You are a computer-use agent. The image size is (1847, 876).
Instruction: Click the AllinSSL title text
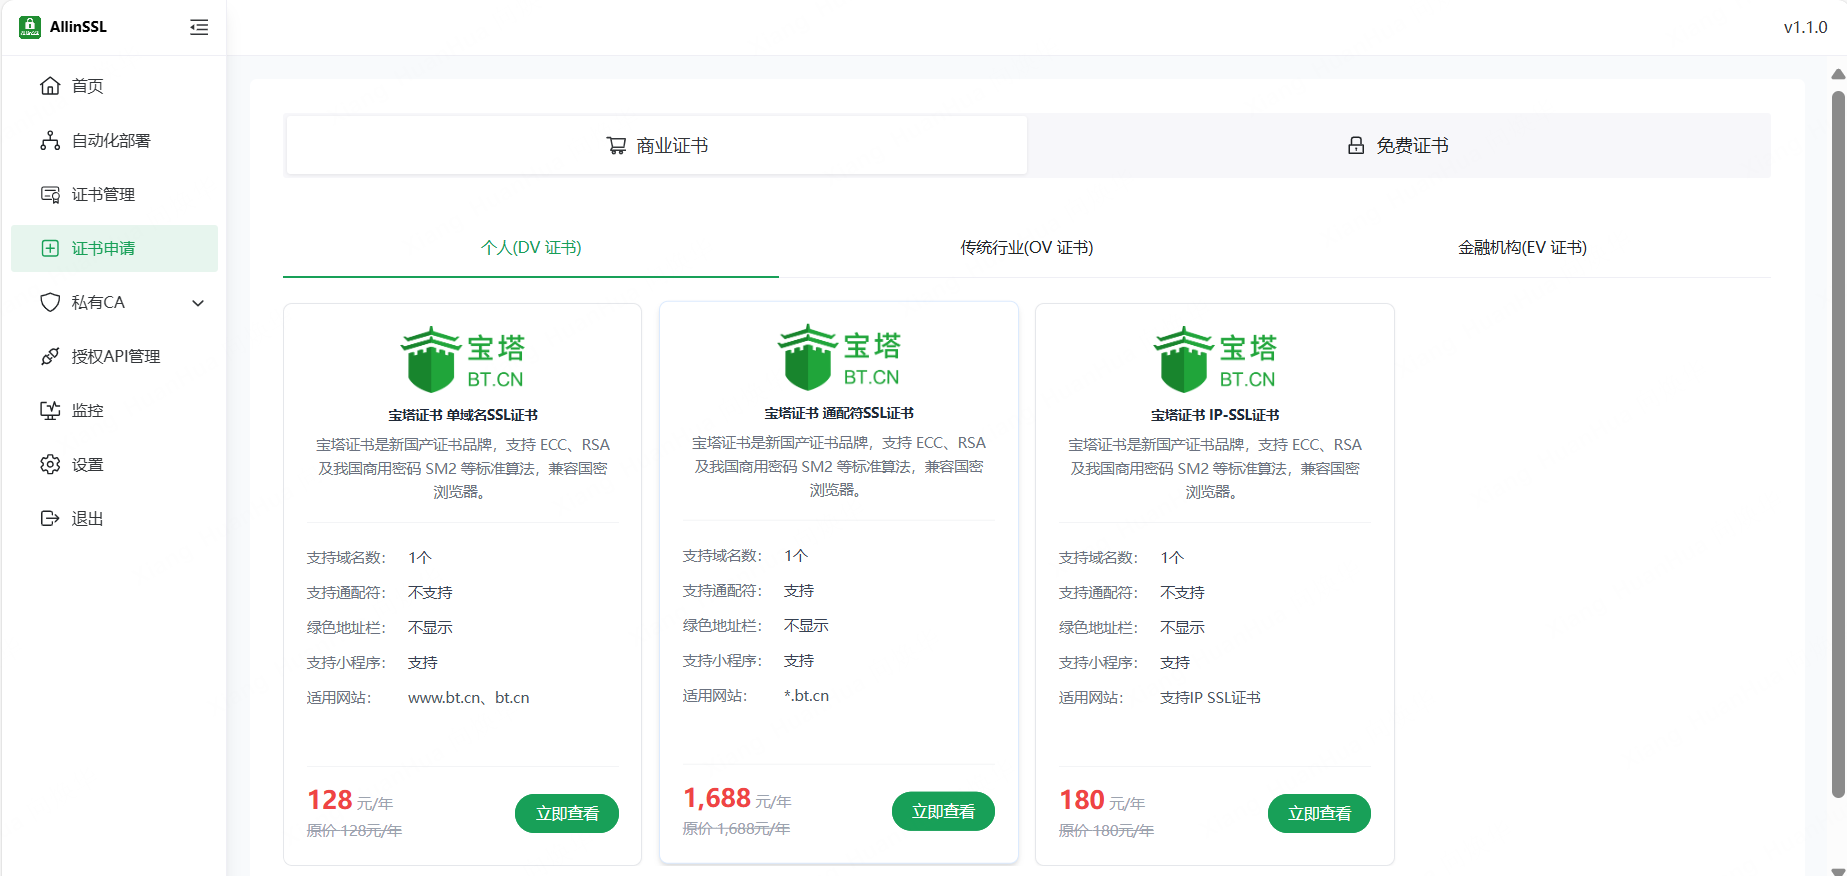tap(78, 27)
